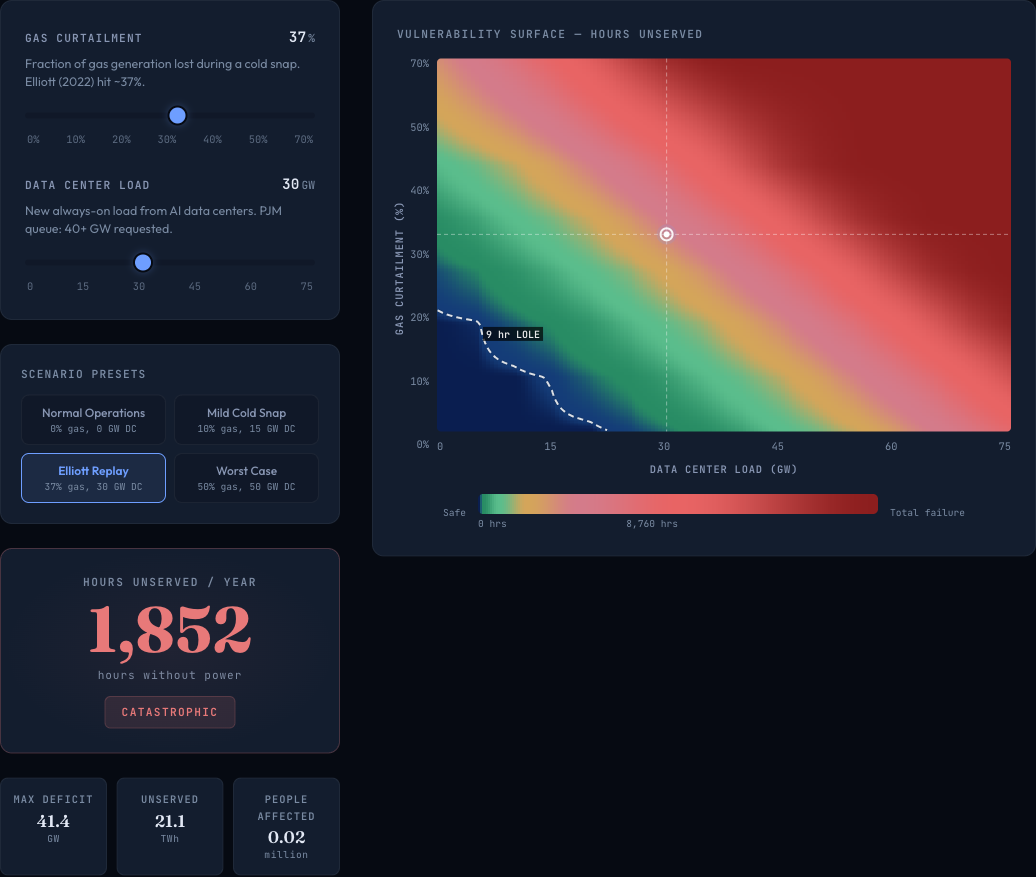The height and width of the screenshot is (877, 1036).
Task: Click the UNSERVED TWh stat card
Action: pyautogui.click(x=169, y=826)
